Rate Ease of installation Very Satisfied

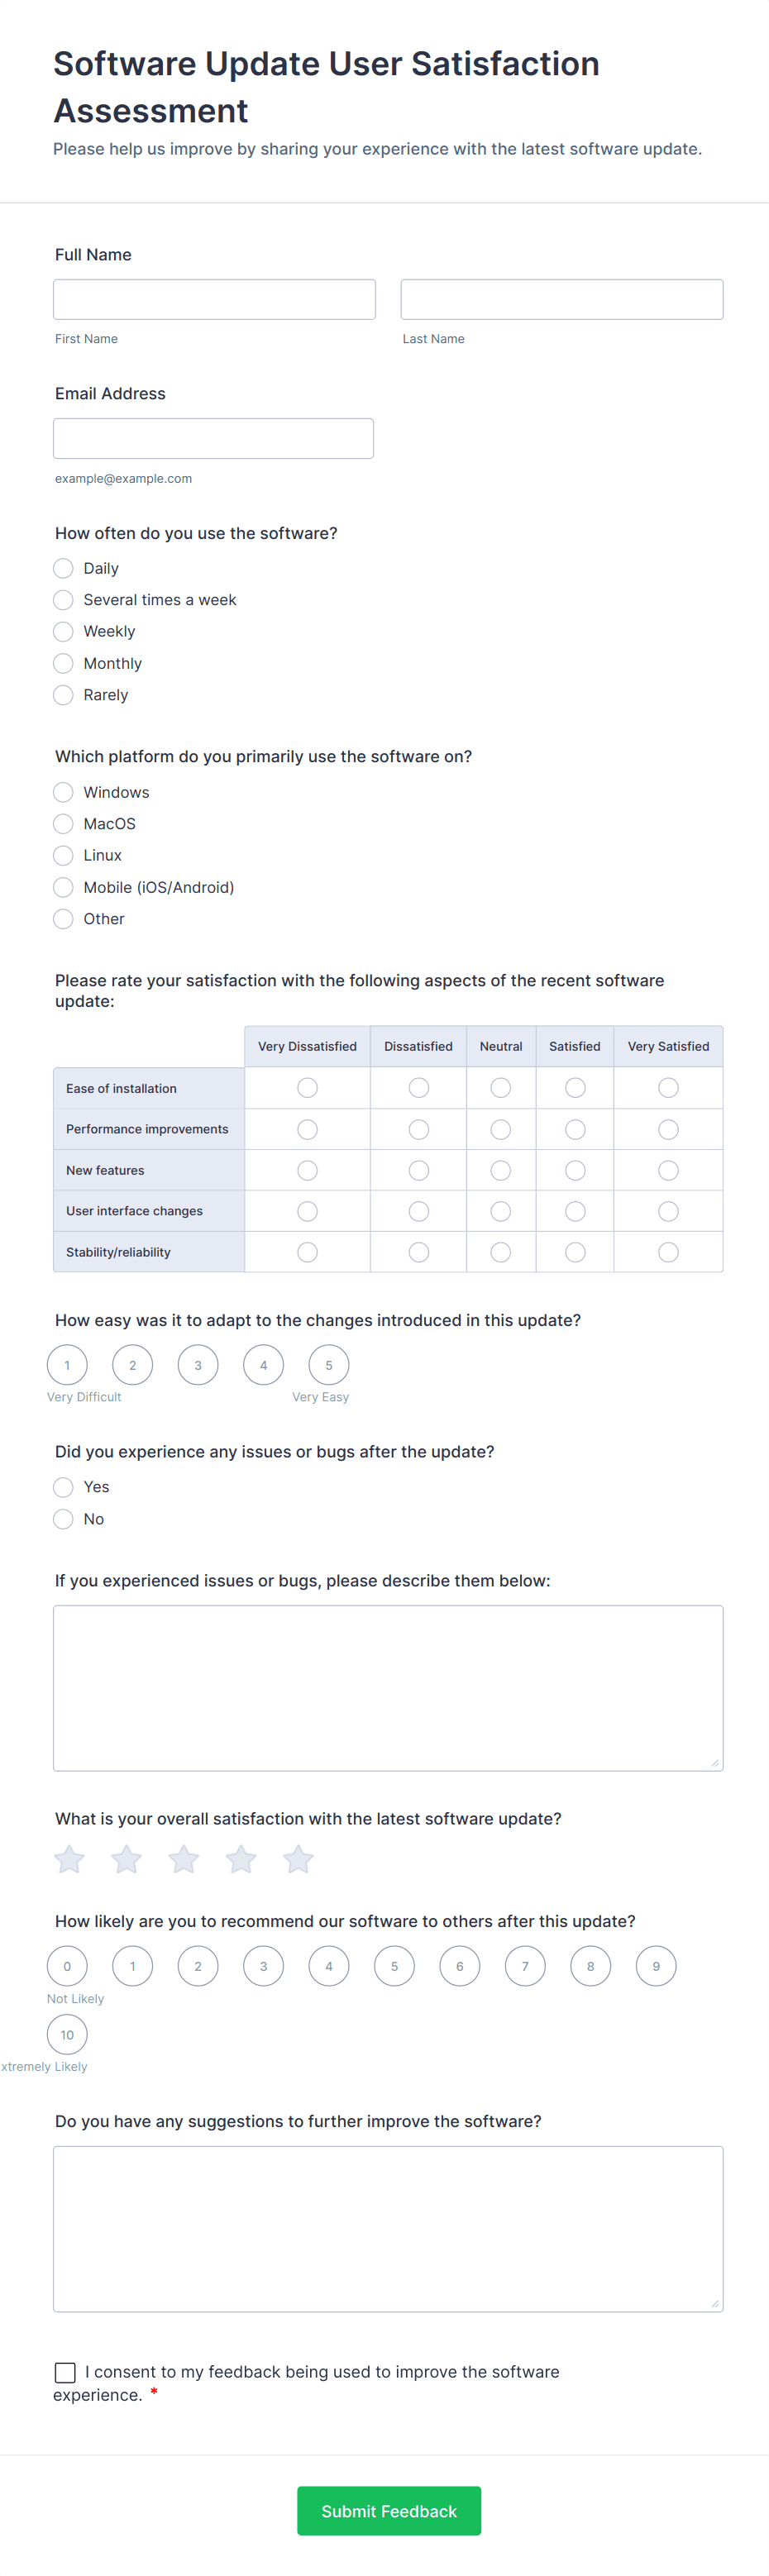tap(668, 1088)
